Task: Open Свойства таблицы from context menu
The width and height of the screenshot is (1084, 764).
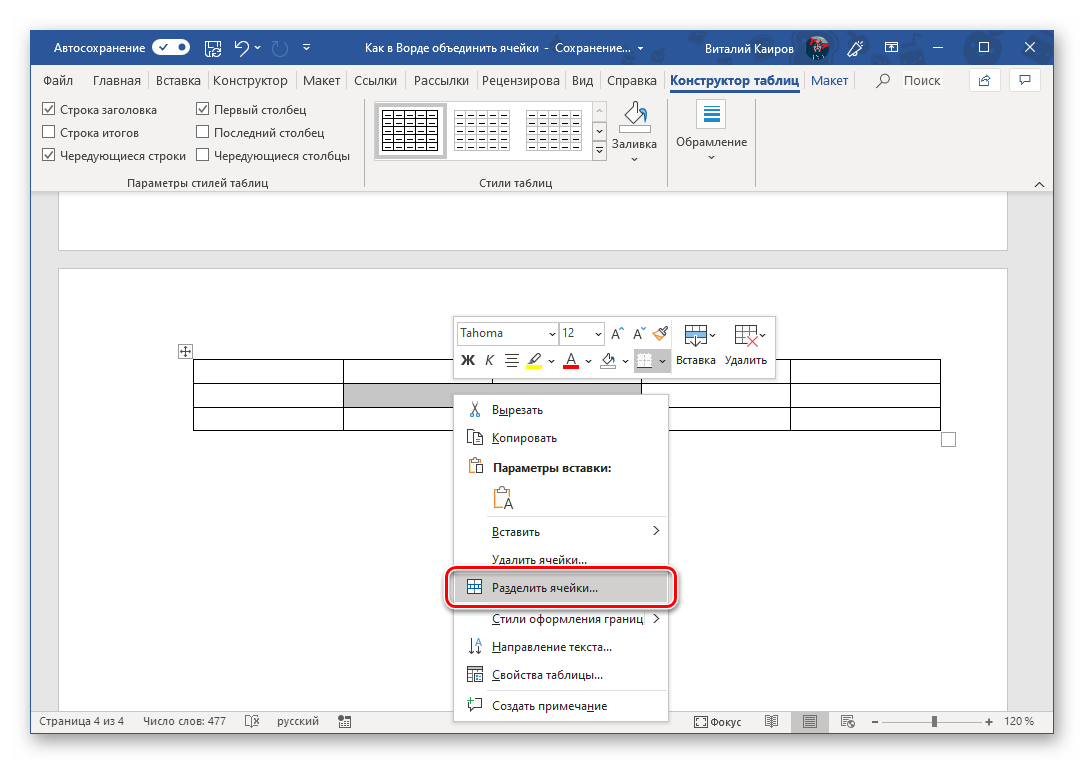Action: pos(561,675)
